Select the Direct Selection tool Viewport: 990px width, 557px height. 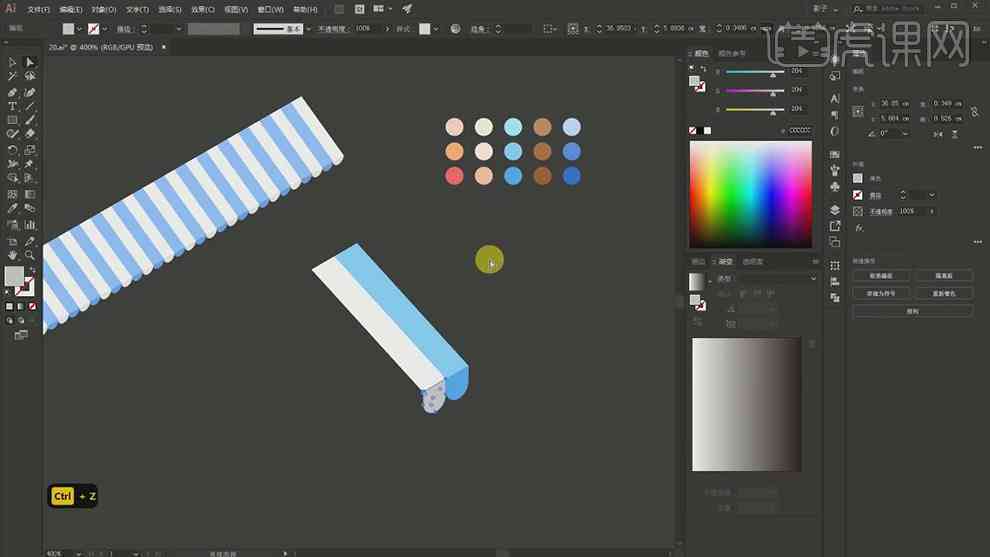(29, 62)
